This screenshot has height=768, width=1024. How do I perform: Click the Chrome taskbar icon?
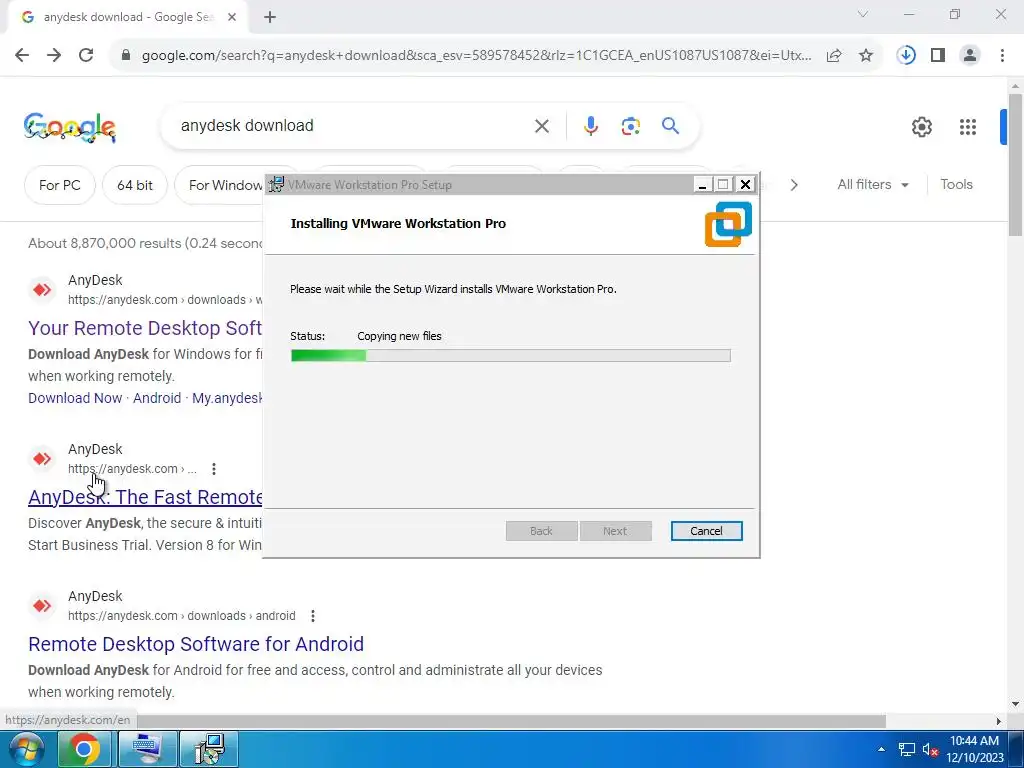(x=84, y=749)
